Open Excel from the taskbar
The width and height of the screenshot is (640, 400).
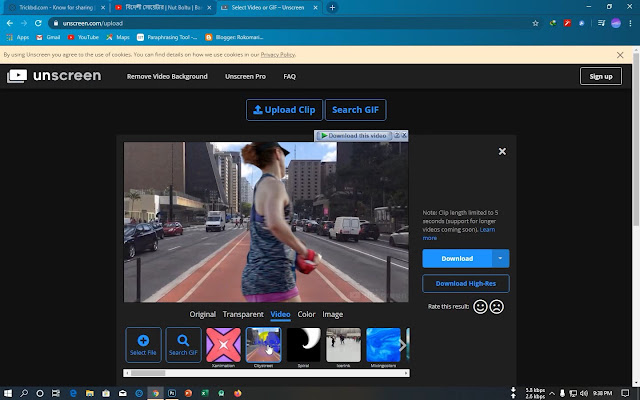click(x=205, y=393)
